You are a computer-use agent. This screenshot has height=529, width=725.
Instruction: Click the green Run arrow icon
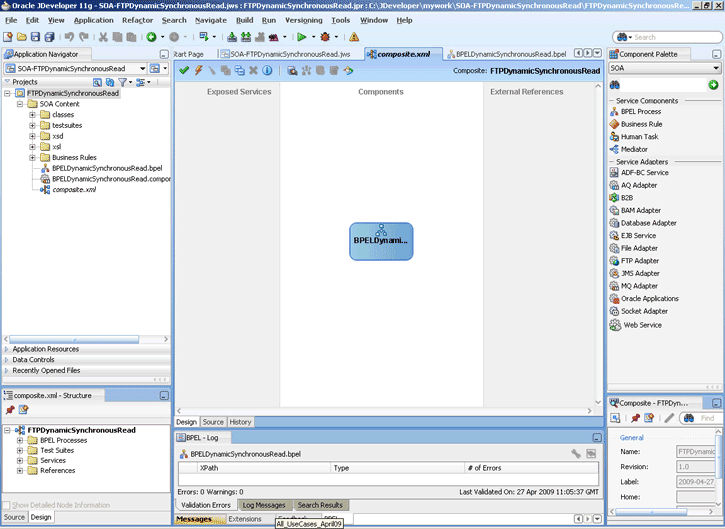[x=299, y=37]
